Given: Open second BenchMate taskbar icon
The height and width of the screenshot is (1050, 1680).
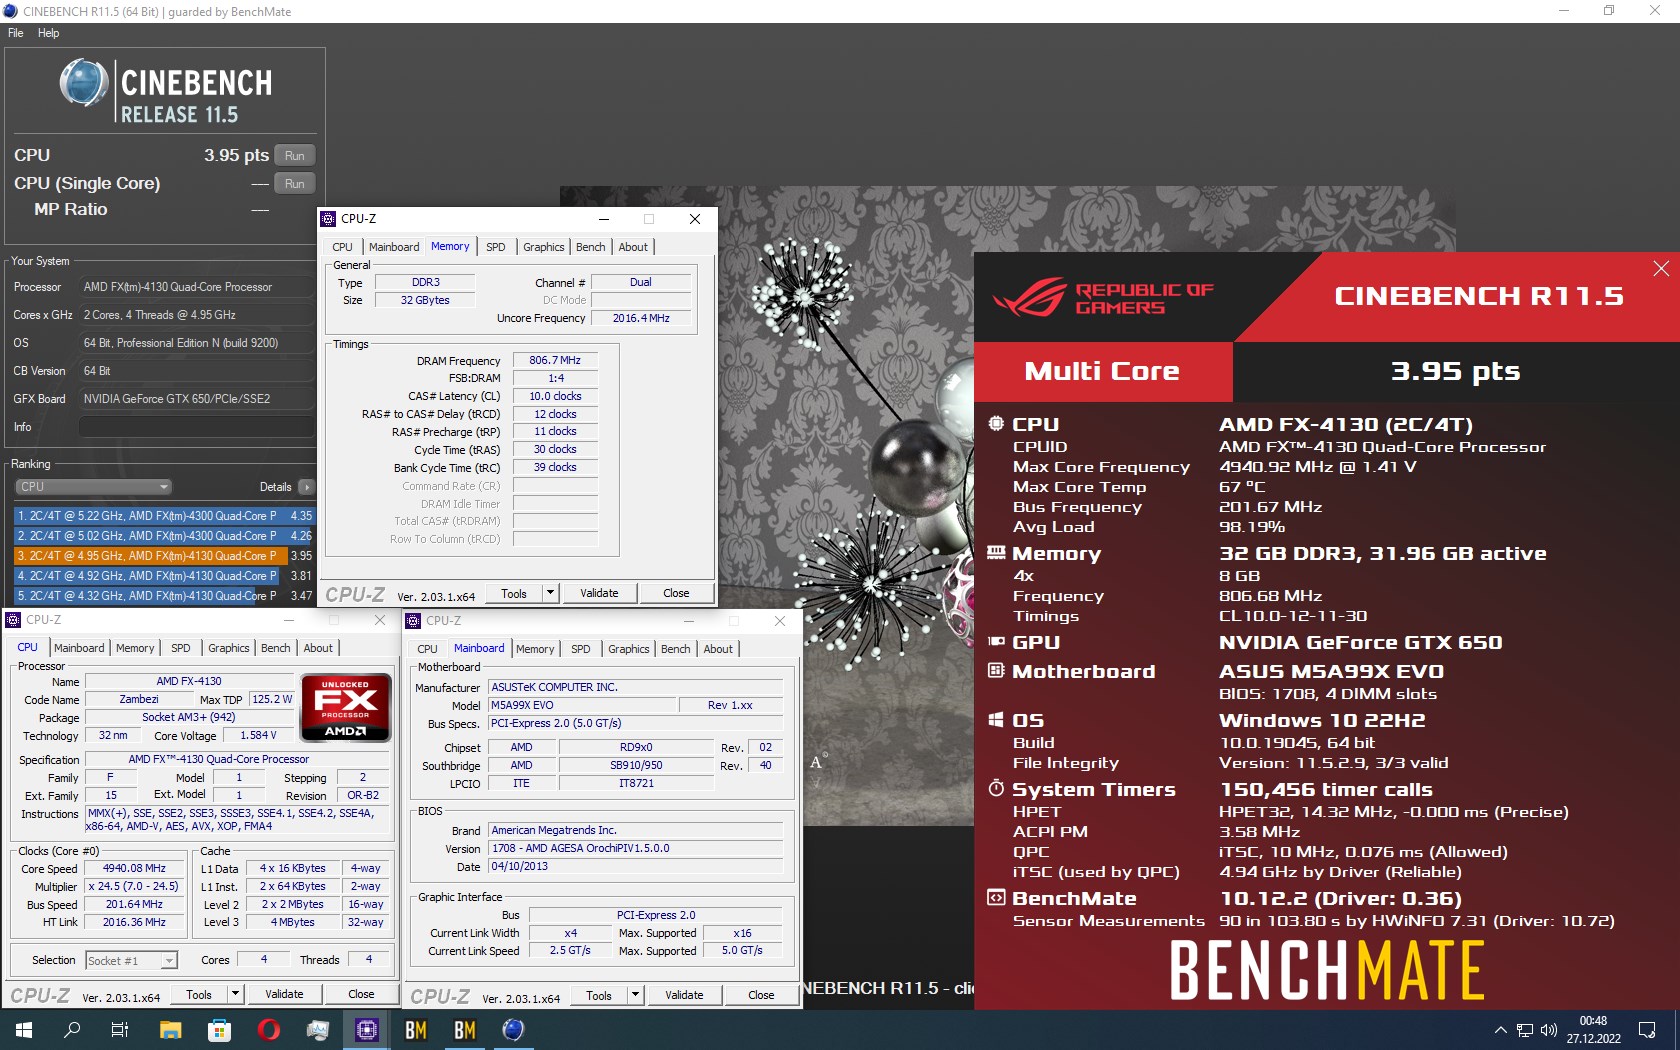Looking at the screenshot, I should click(465, 1030).
